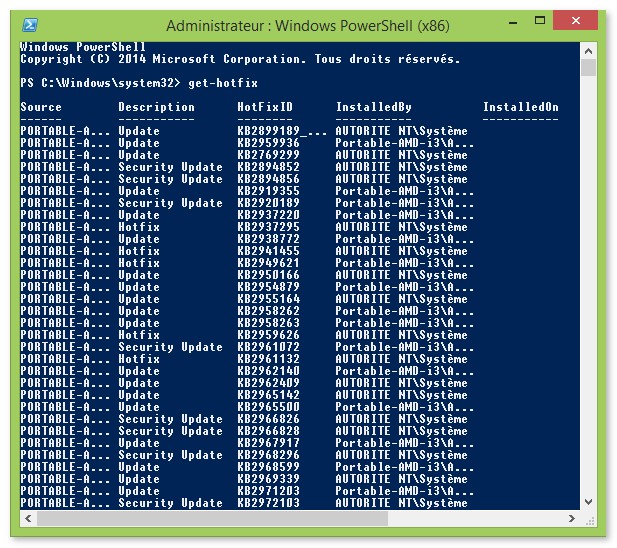The image size is (617, 548).
Task: Click hotfix ID KB2968296
Action: click(x=268, y=455)
